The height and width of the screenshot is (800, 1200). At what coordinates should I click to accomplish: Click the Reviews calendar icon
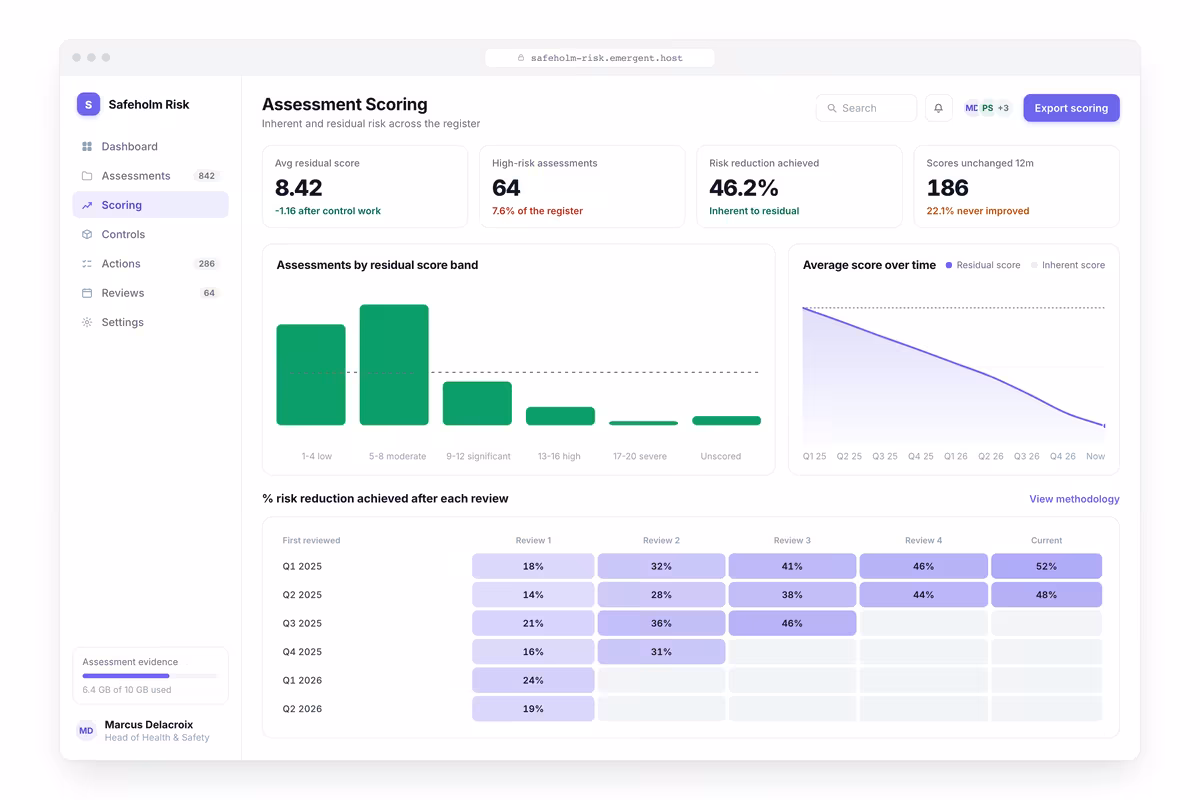pos(87,293)
